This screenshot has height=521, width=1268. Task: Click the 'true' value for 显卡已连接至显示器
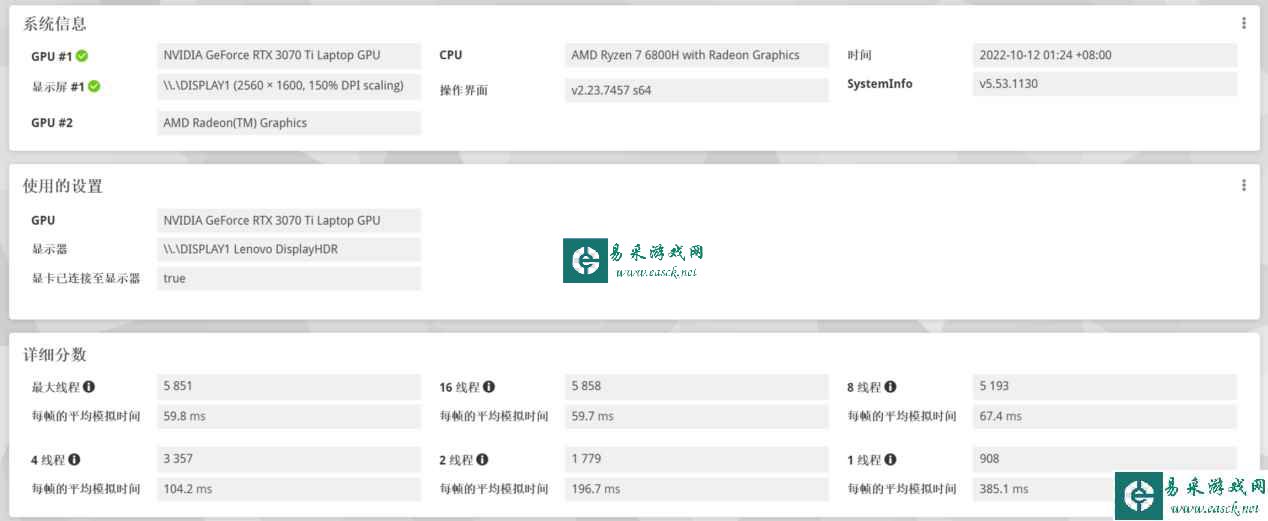pyautogui.click(x=289, y=278)
